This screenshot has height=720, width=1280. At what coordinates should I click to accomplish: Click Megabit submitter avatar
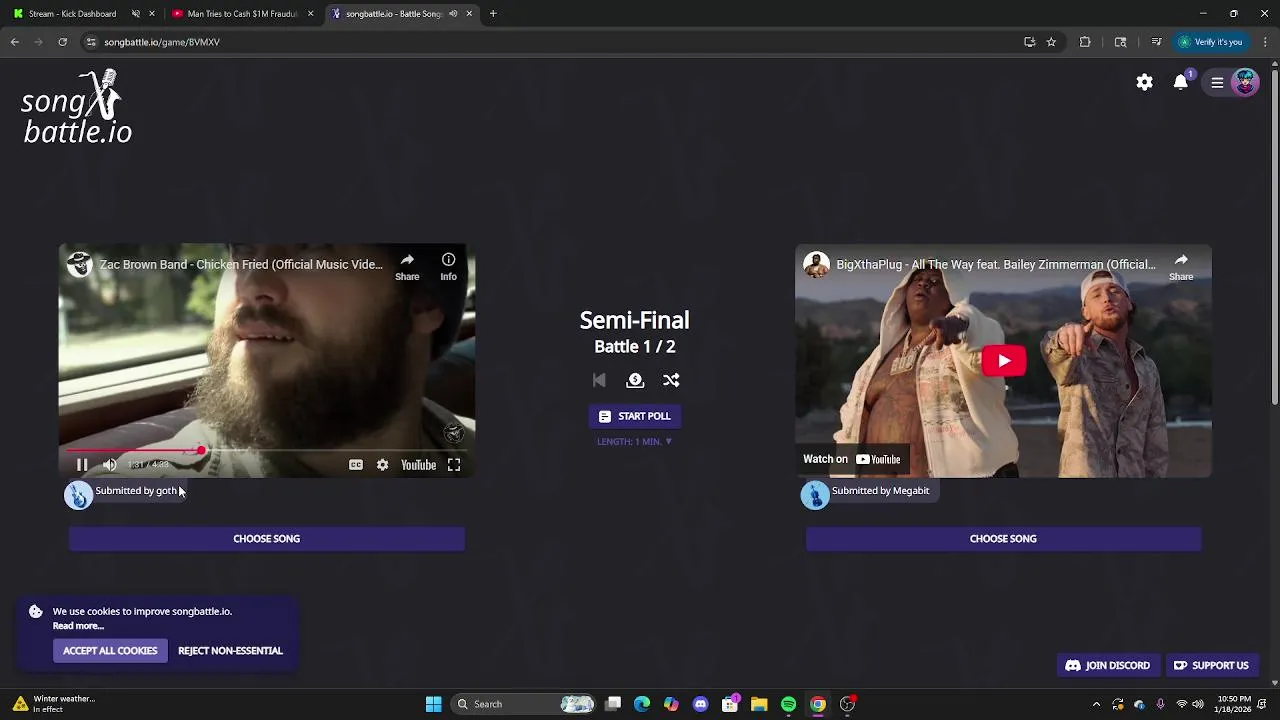click(x=815, y=494)
